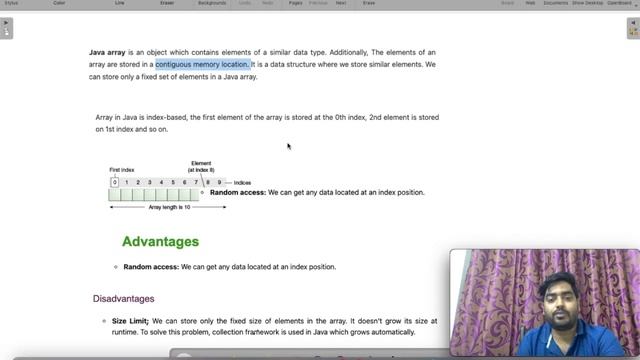Switch to Web mode

coord(530,3)
